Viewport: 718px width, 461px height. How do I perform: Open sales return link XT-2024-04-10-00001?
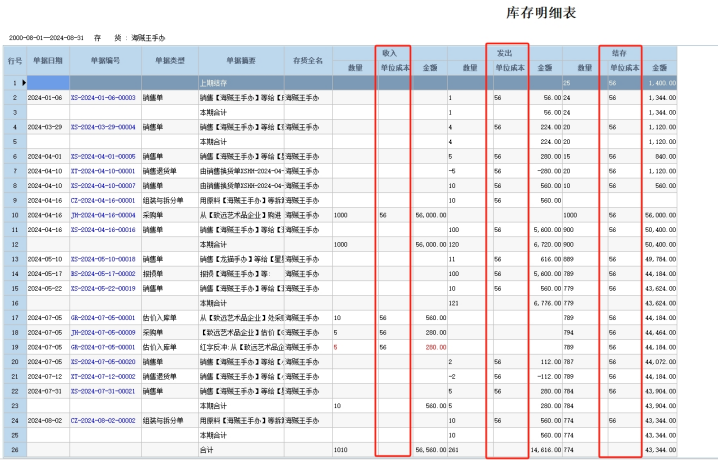103,171
